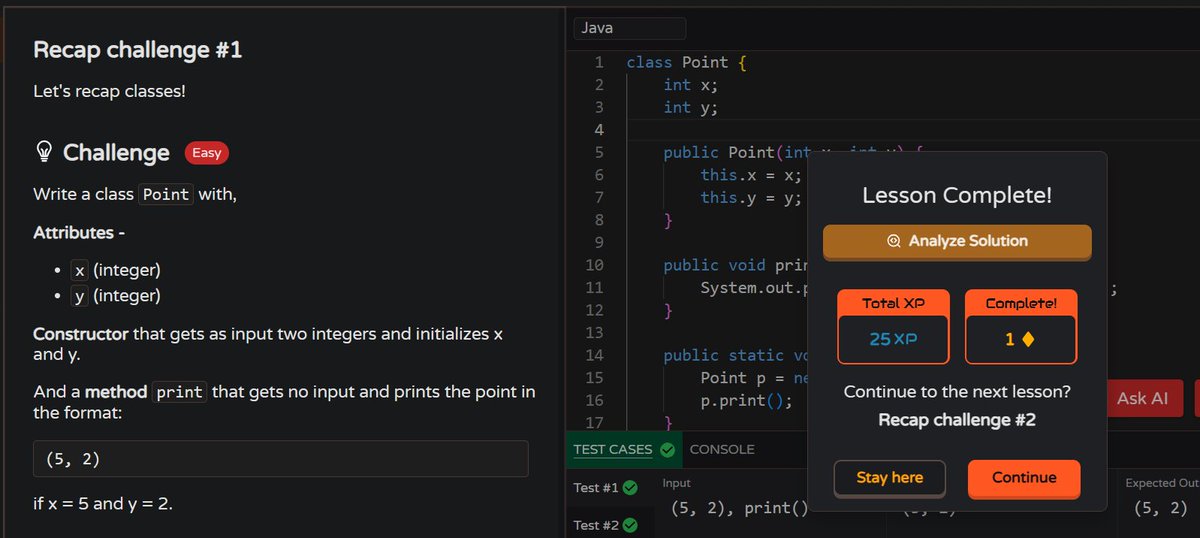The height and width of the screenshot is (538, 1200).
Task: Place cursor on 'int x;' code line
Action: tap(690, 85)
